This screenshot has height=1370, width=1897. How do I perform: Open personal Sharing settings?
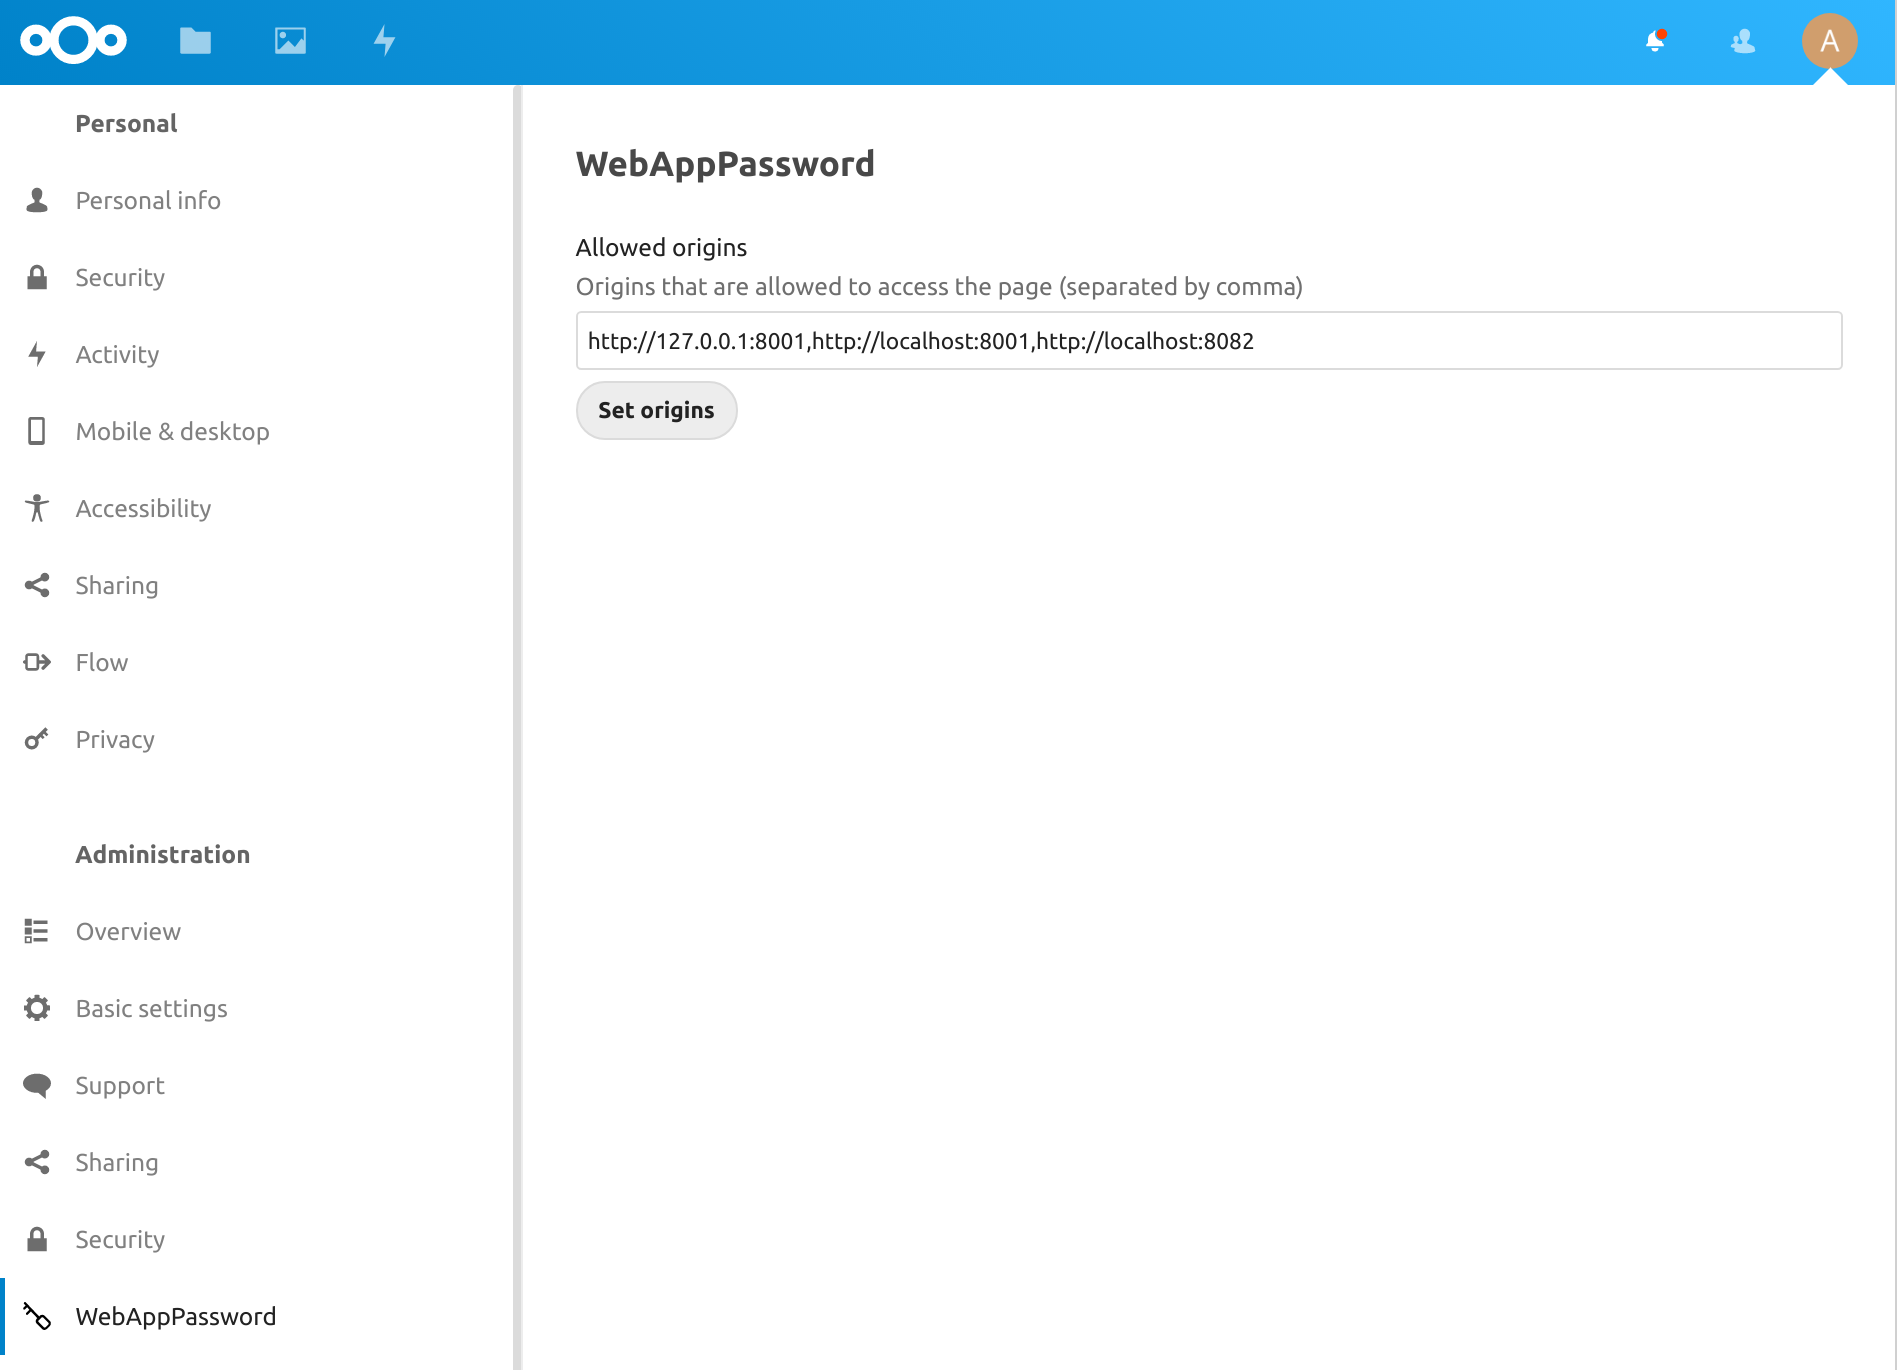(x=116, y=585)
